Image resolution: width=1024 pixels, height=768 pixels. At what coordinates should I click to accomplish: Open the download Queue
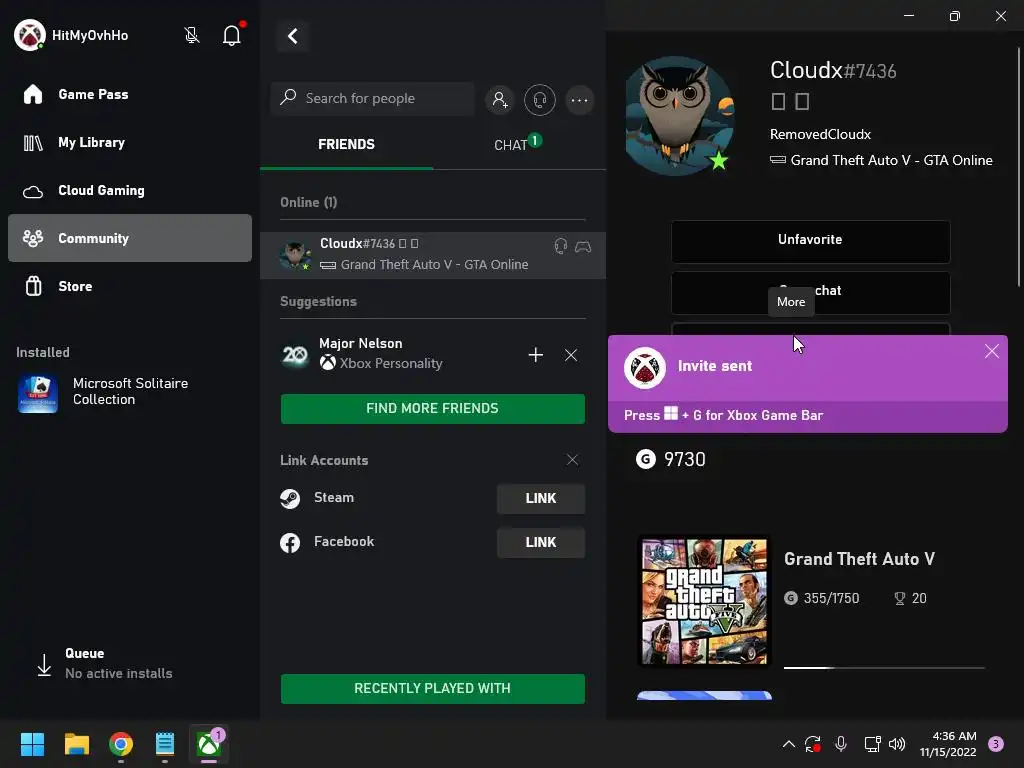(104, 664)
